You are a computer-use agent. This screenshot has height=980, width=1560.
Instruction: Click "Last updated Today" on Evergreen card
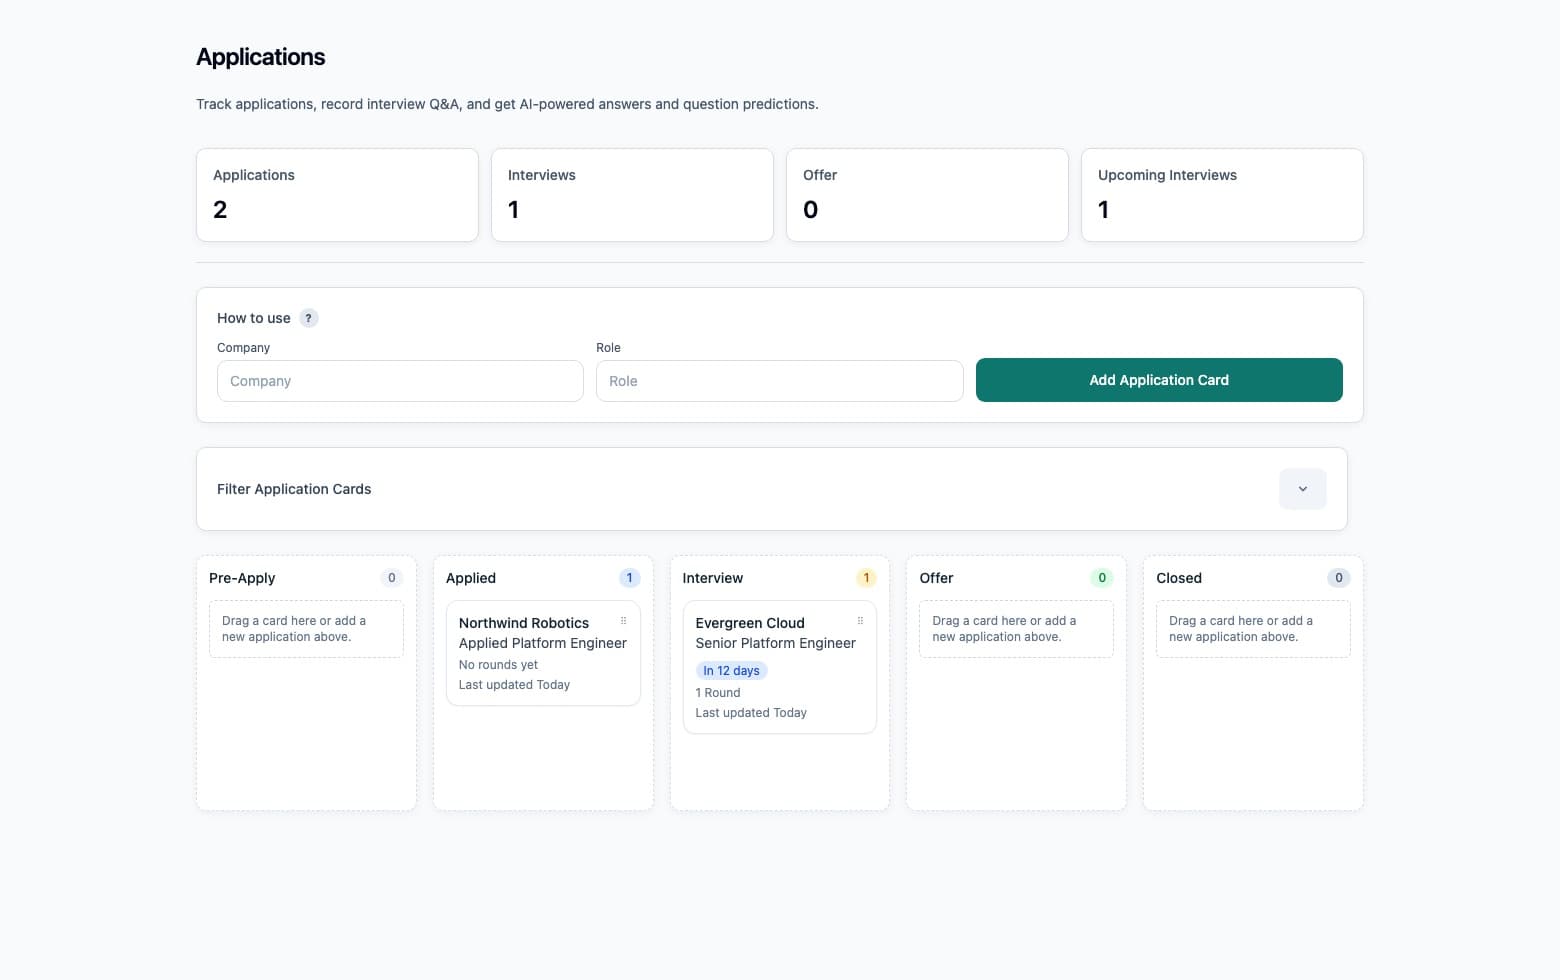click(751, 713)
